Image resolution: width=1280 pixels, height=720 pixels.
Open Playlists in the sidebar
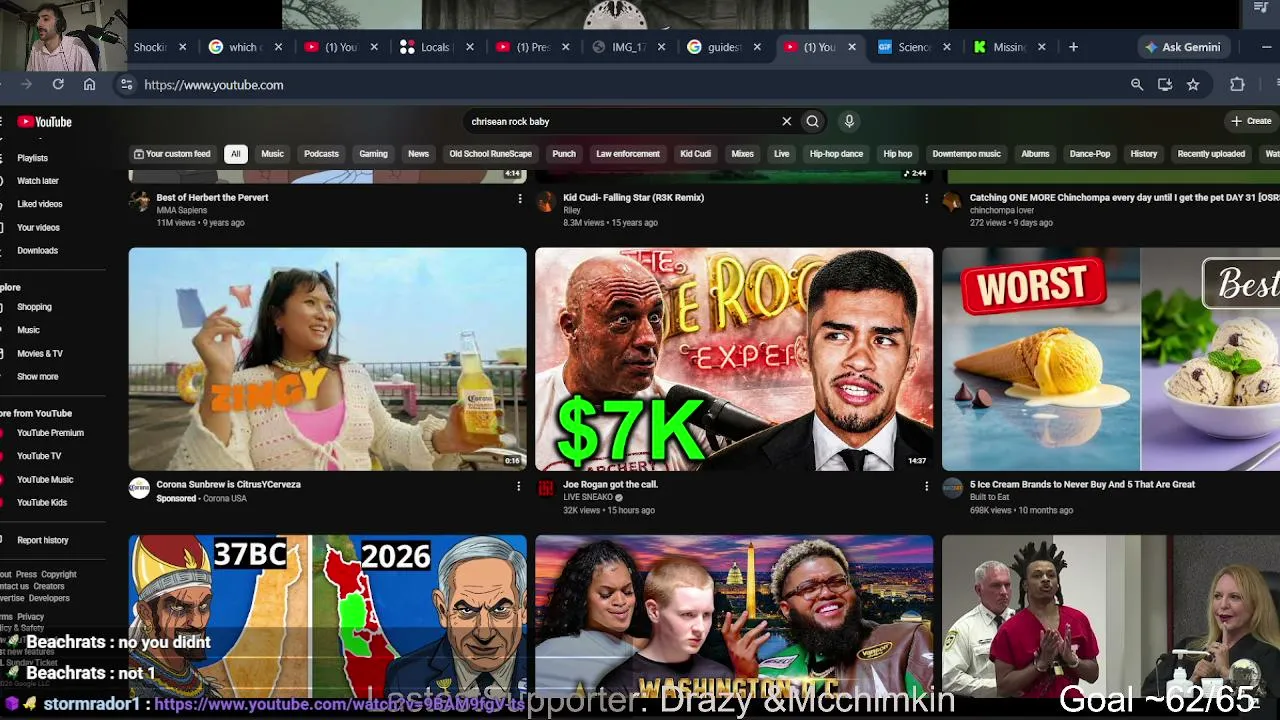(32, 158)
